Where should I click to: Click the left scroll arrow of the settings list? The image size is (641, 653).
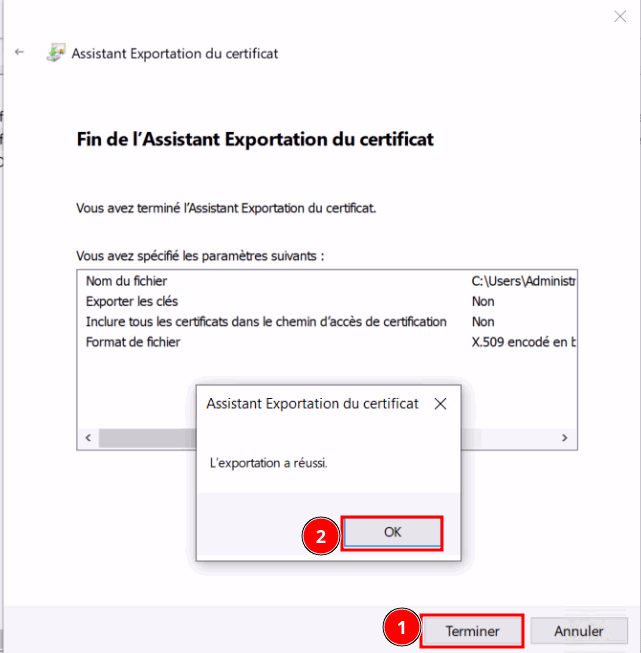[87, 438]
